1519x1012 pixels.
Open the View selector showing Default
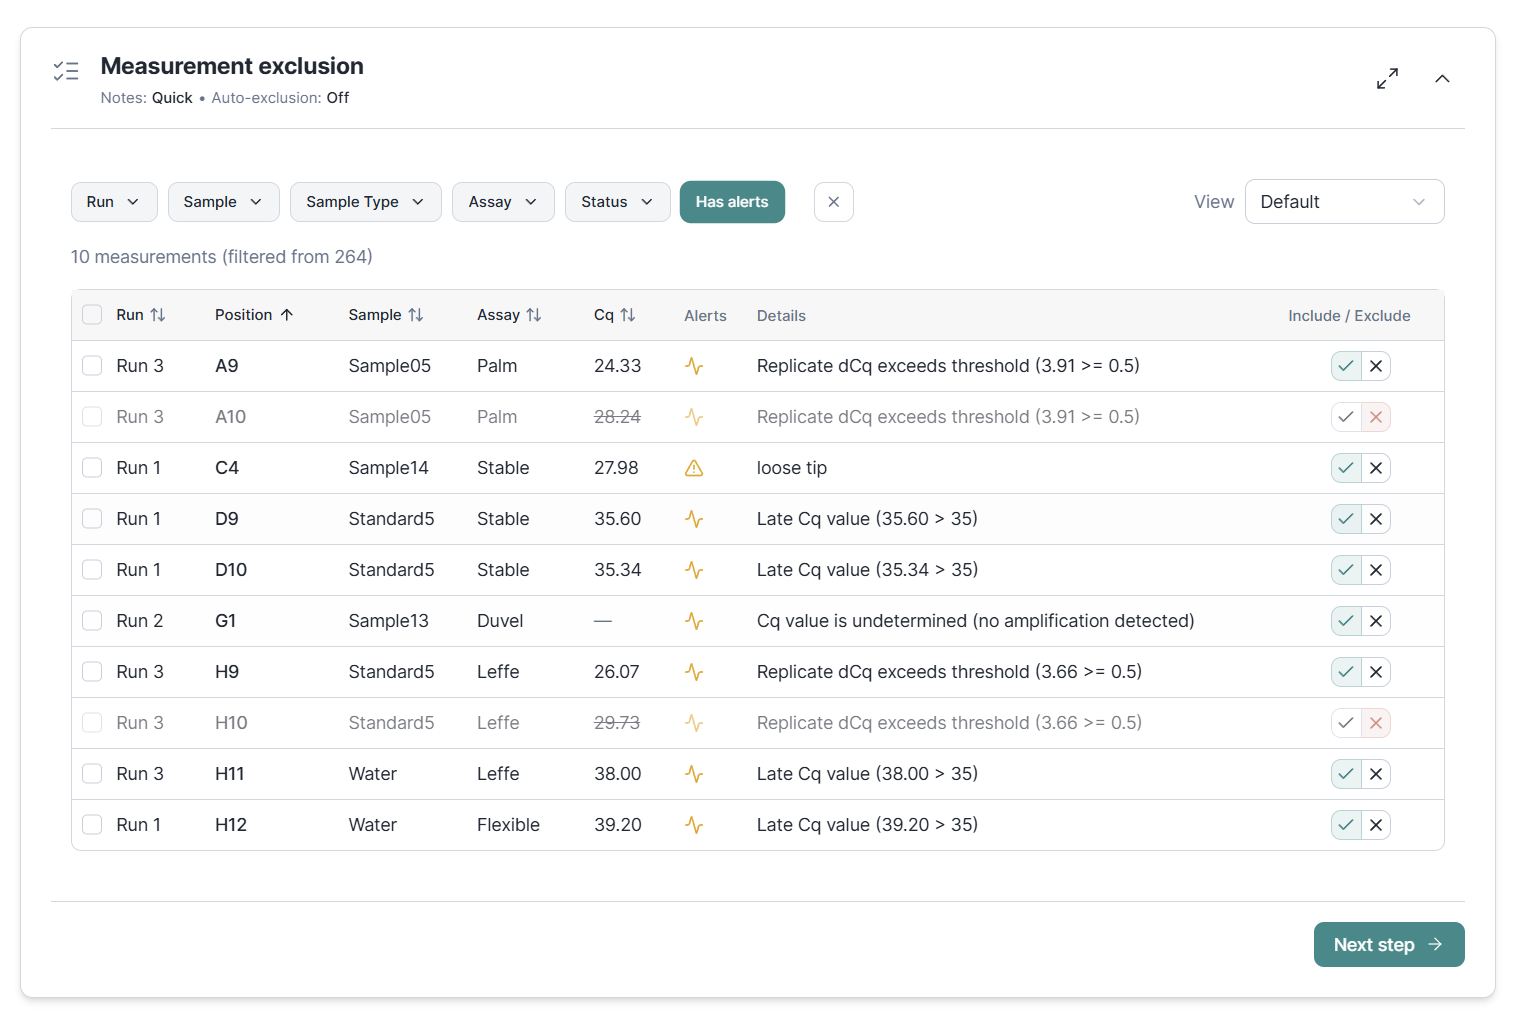1344,201
